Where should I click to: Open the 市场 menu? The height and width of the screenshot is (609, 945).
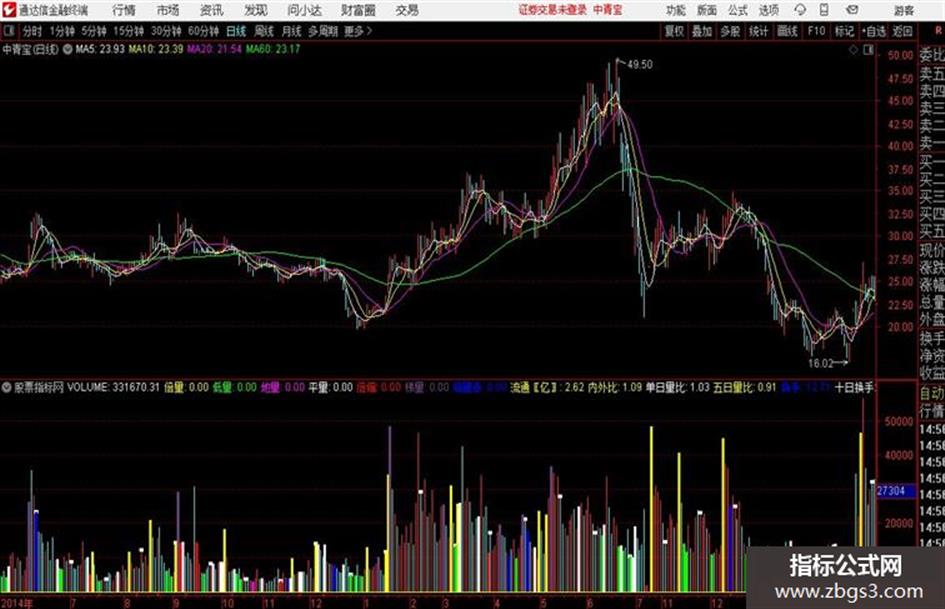tap(168, 10)
